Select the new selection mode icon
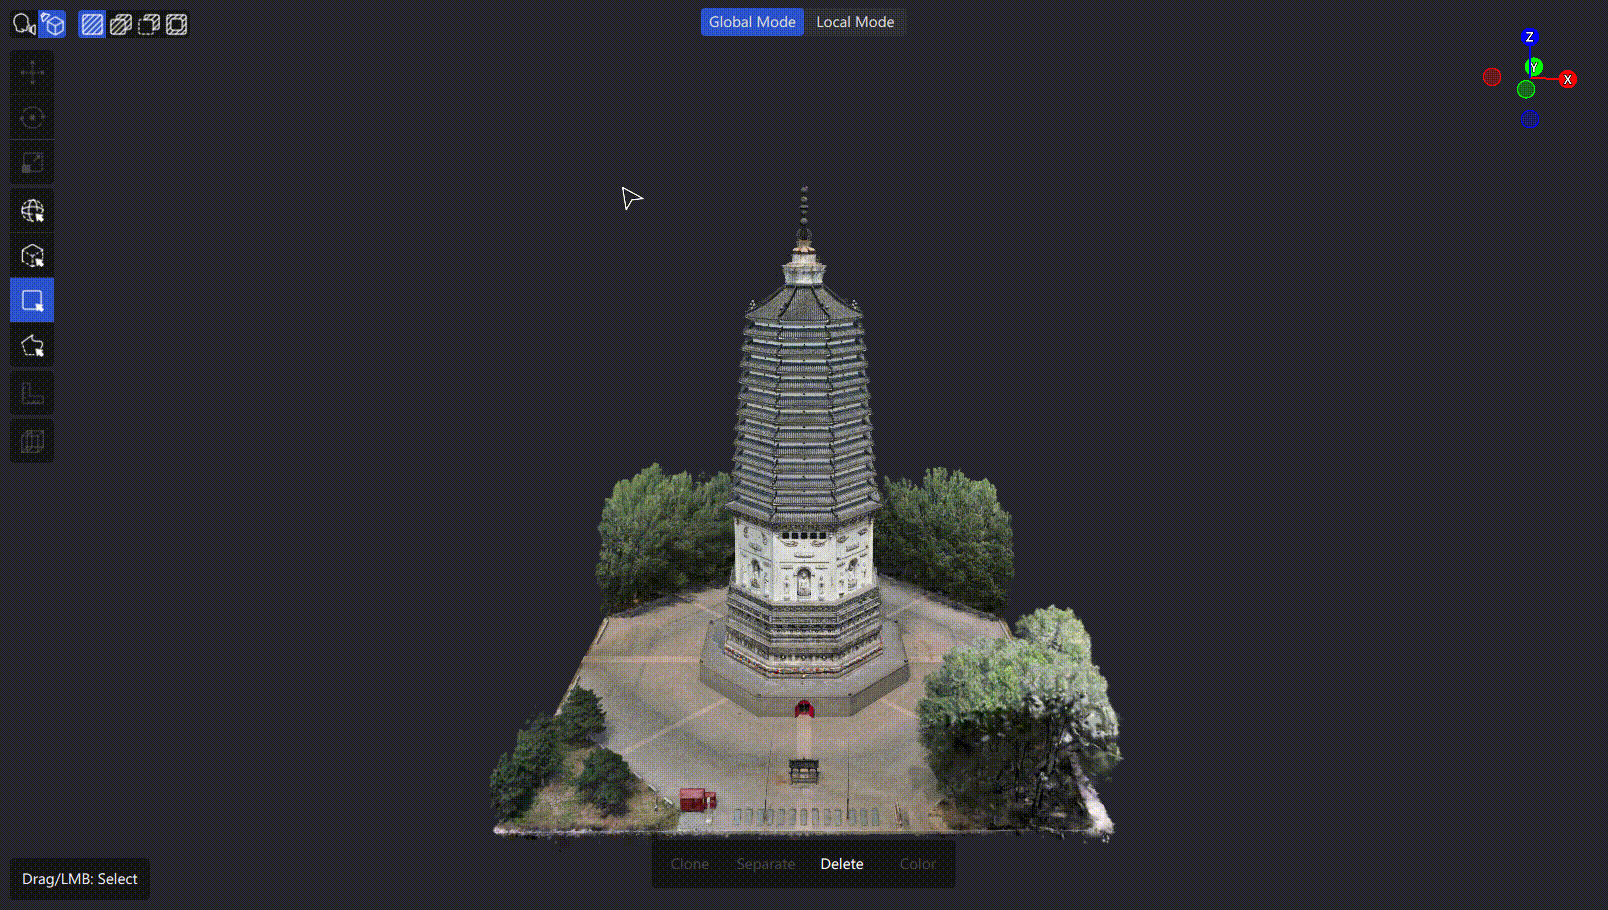 coord(92,24)
